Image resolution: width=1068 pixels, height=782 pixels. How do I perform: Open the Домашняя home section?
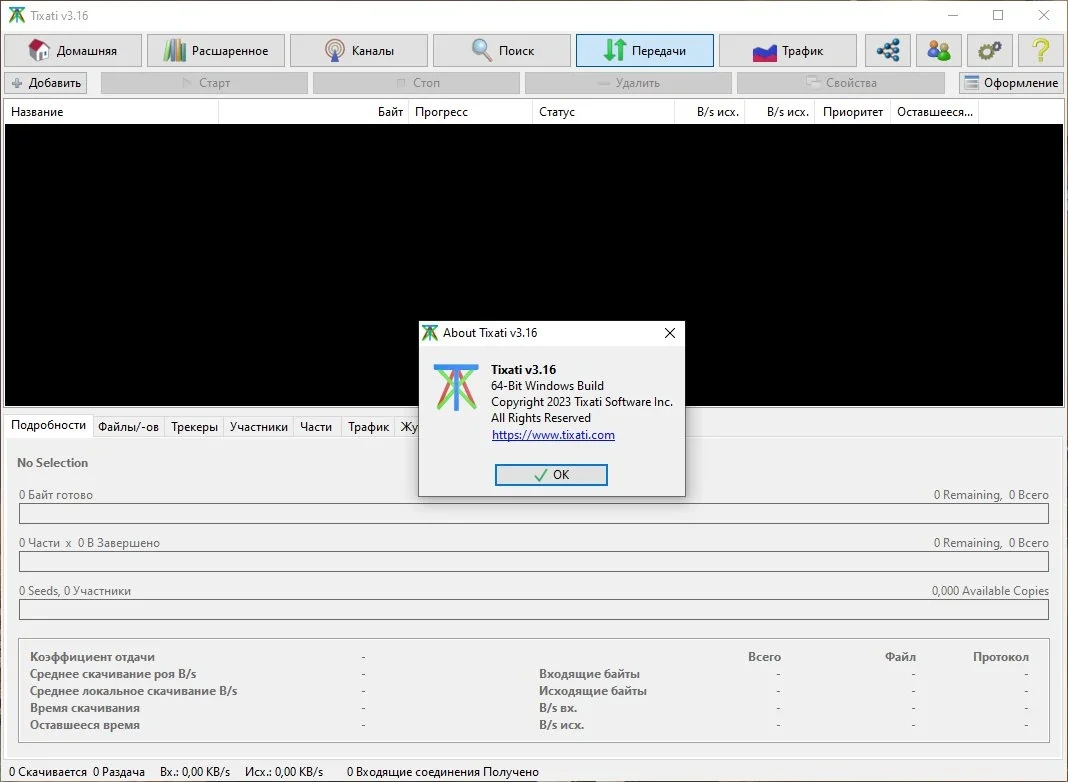tap(73, 50)
